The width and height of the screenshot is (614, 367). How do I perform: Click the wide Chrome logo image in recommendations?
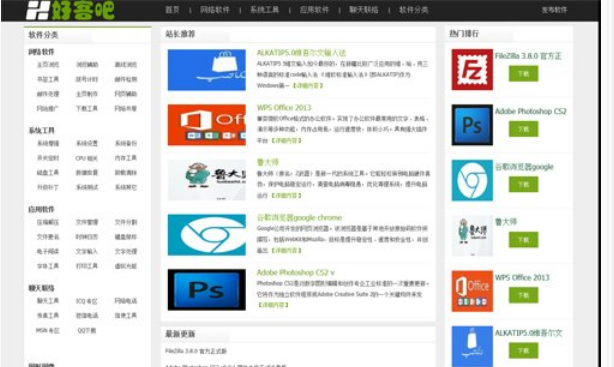coord(207,235)
